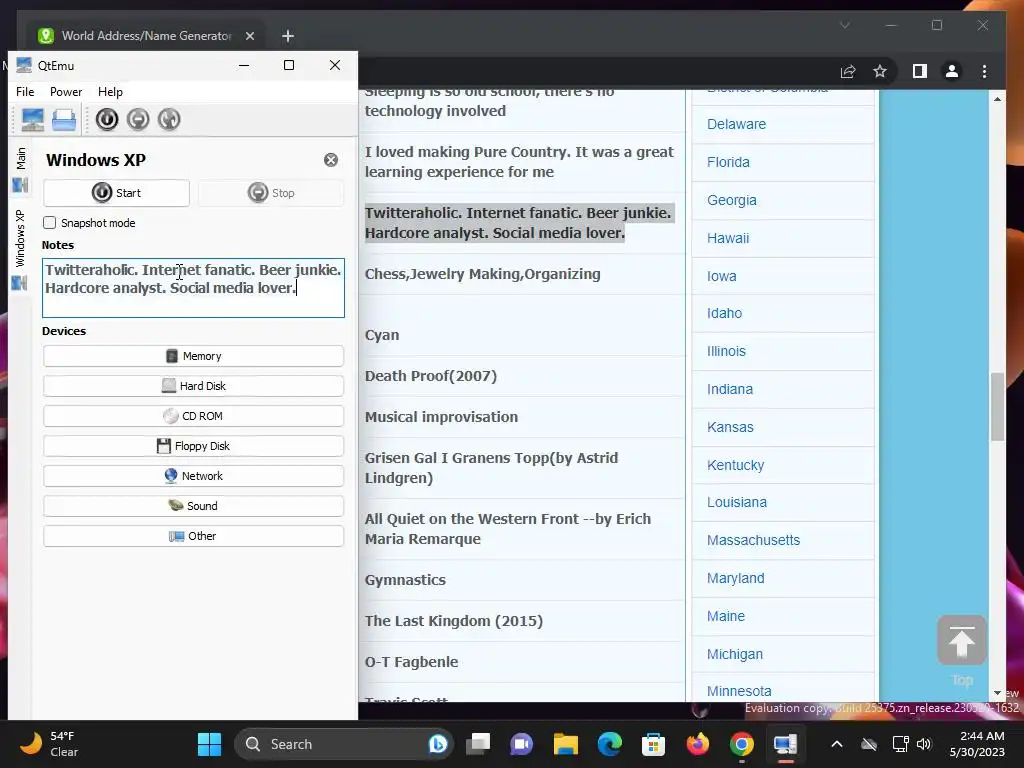Click the browser page vertical scrollbar thumb

[x=997, y=406]
